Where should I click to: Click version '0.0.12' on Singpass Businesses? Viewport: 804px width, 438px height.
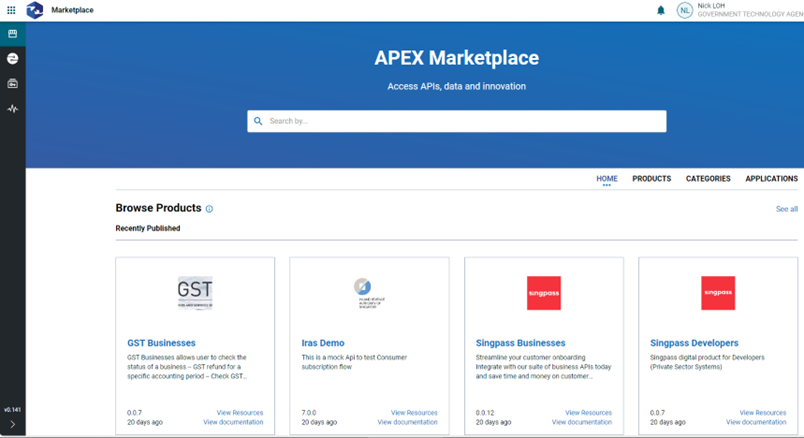click(x=485, y=413)
